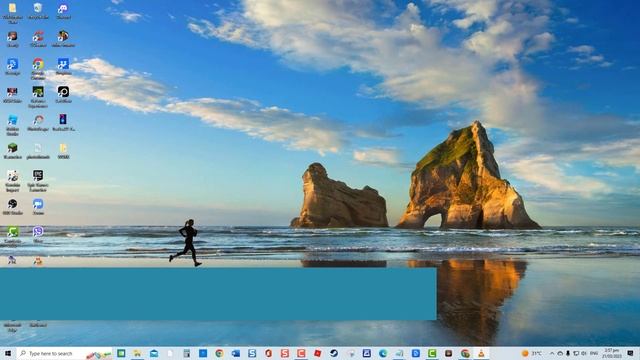Viewport: 640px width, 360px height.
Task: Open the taskbar clock and calendar
Action: [611, 353]
